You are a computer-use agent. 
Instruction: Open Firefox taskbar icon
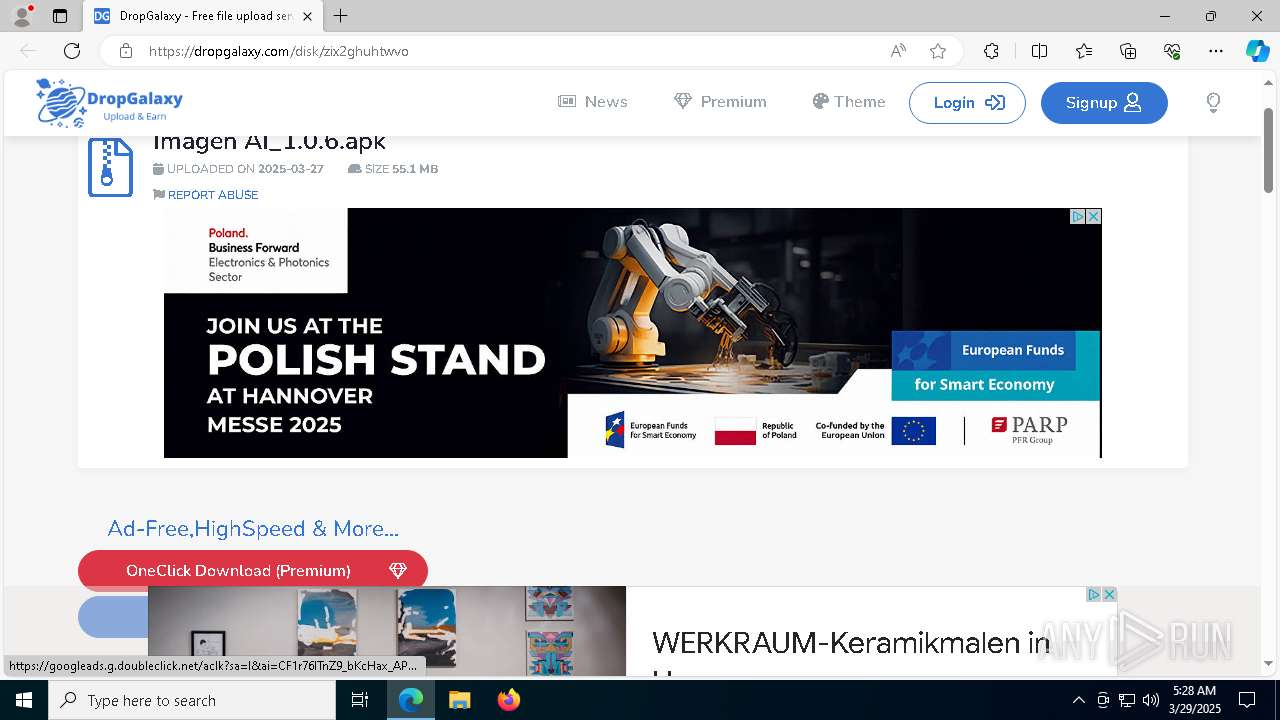point(509,700)
